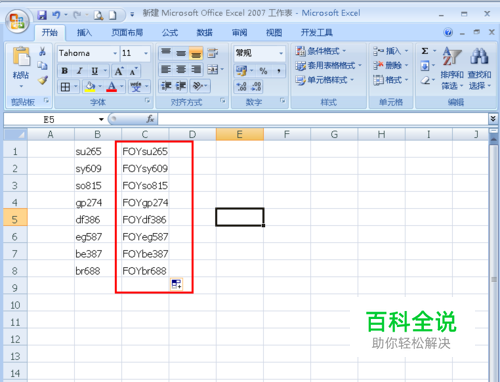The height and width of the screenshot is (382, 500).
Task: Apply percent style
Action: point(263,71)
